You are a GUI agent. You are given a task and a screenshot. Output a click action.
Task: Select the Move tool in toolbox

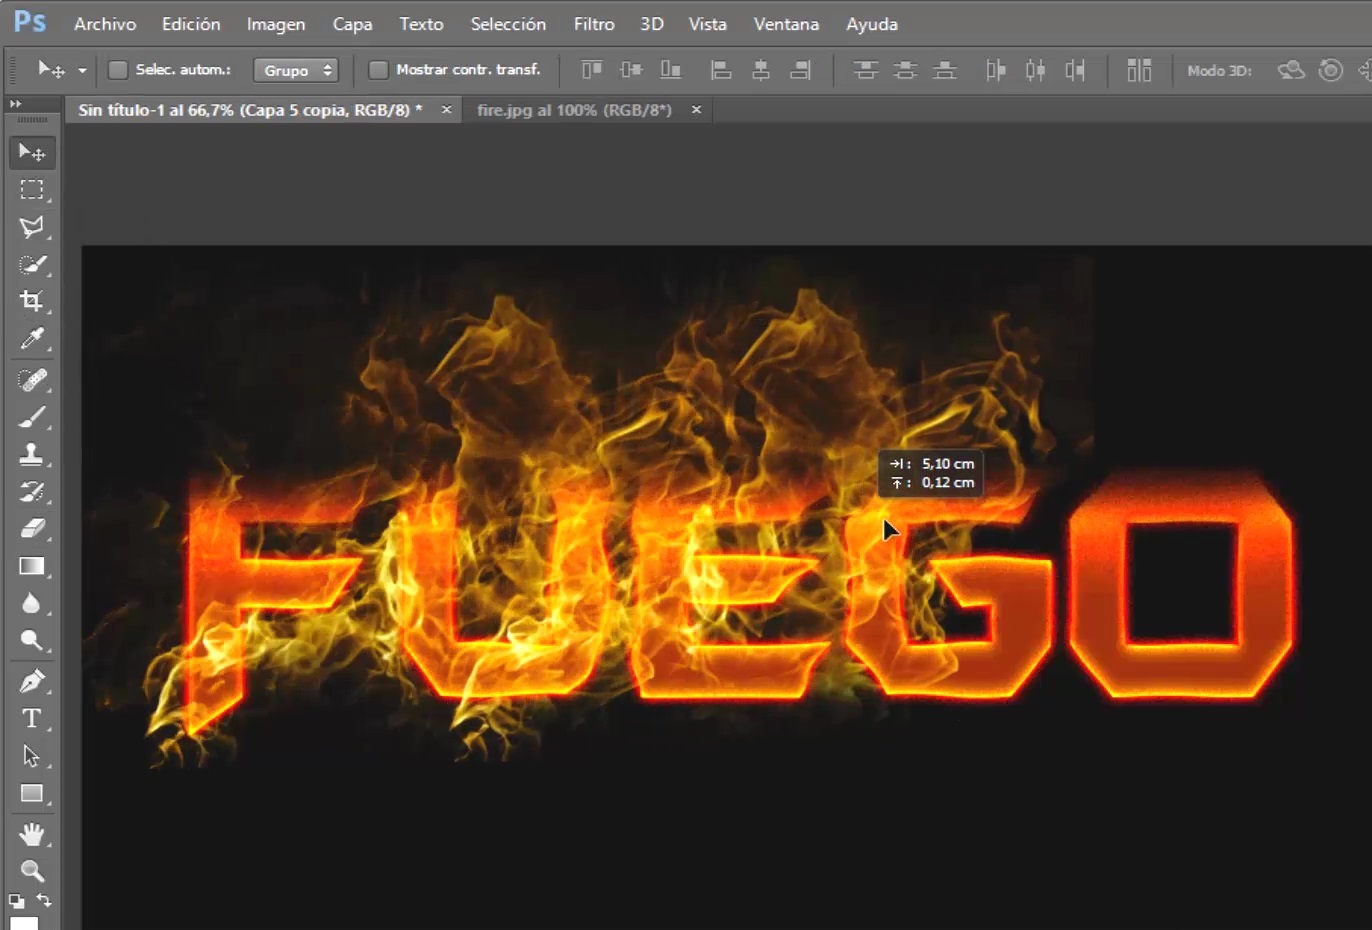coord(32,152)
